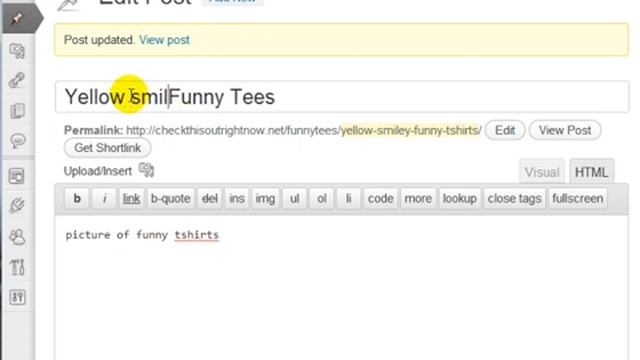
Task: Click inside the HTML content text area
Action: [342, 288]
